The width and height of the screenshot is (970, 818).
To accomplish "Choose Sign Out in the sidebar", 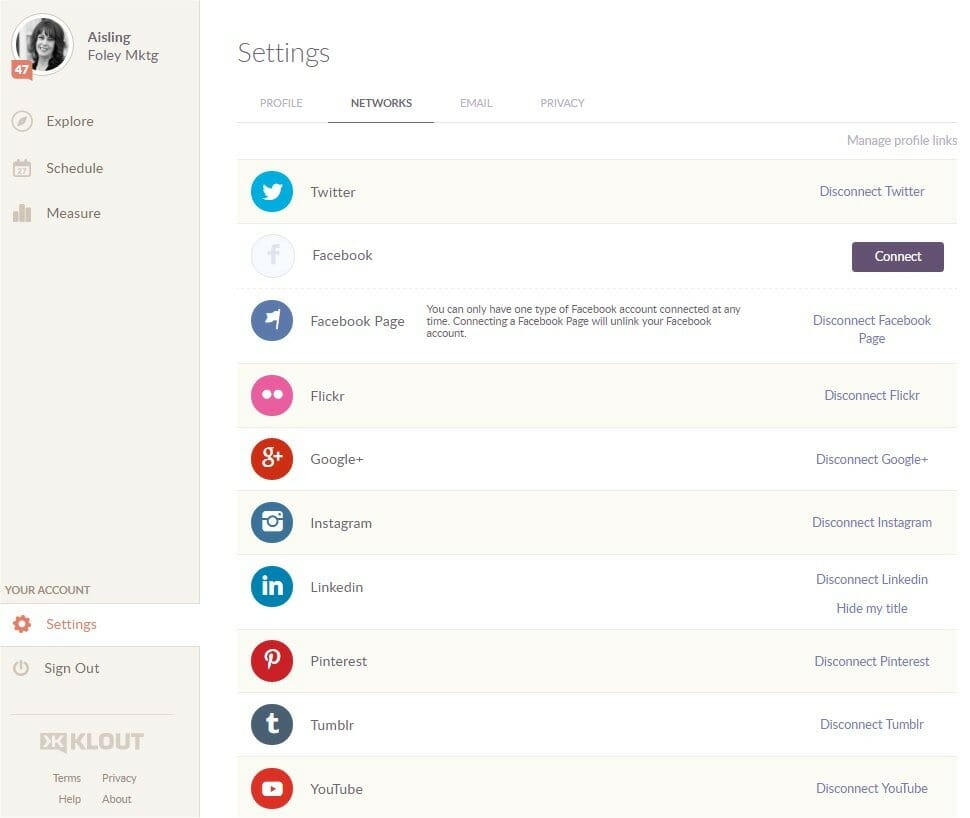I will coord(72,668).
